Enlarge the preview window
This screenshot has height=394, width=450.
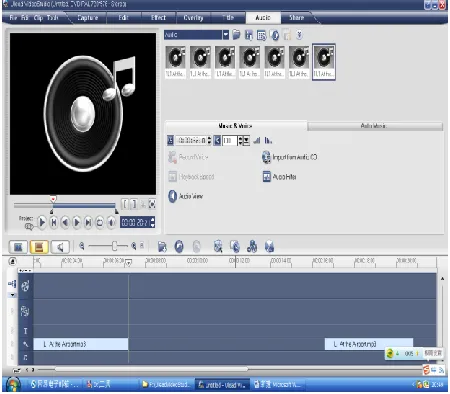click(152, 204)
